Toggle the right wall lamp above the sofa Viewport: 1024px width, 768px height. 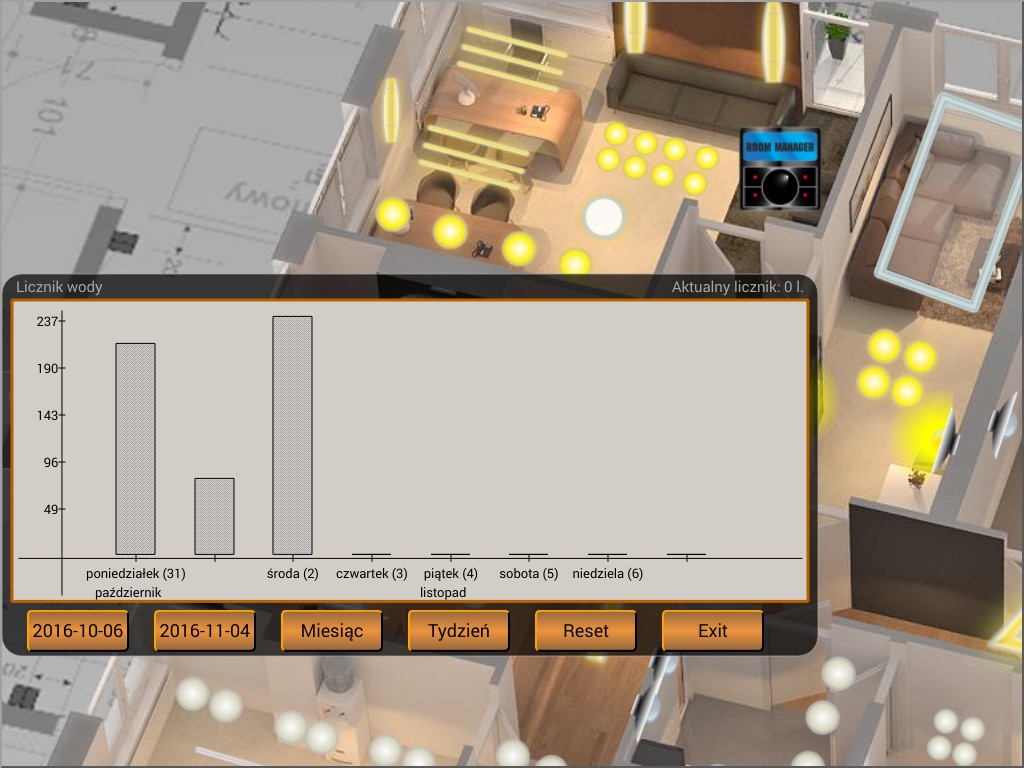point(773,42)
